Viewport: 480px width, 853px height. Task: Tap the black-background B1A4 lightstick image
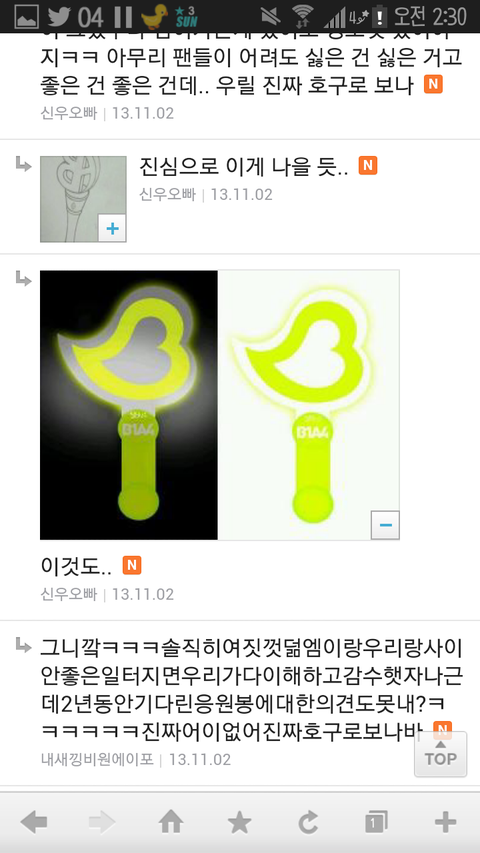[128, 405]
